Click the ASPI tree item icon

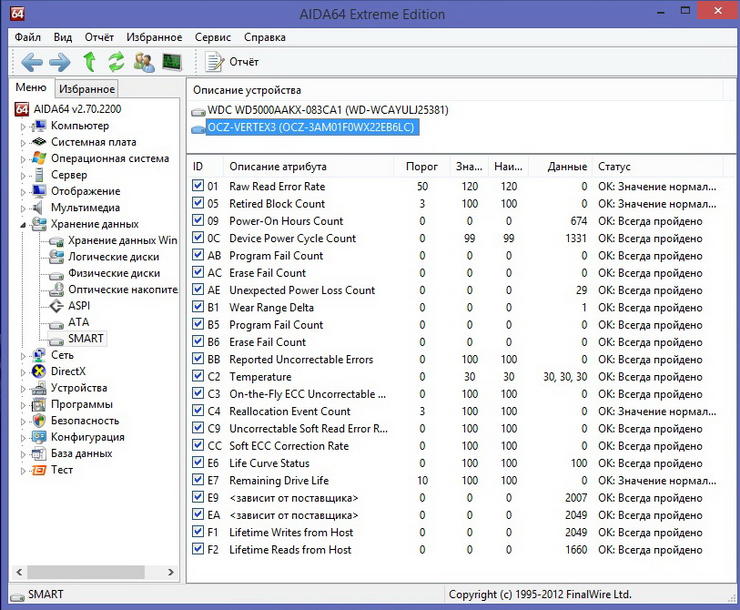[x=56, y=306]
